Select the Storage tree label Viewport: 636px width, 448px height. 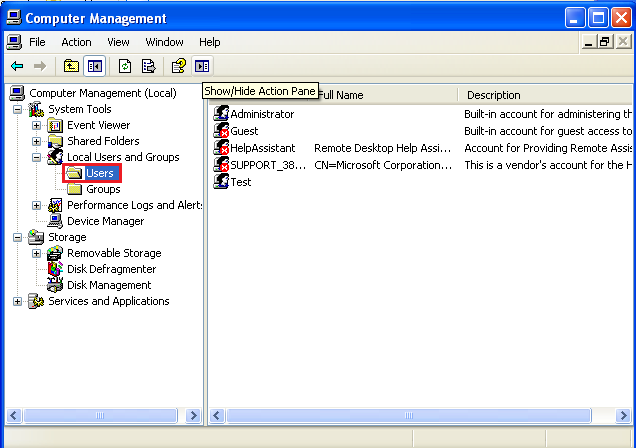pos(67,237)
